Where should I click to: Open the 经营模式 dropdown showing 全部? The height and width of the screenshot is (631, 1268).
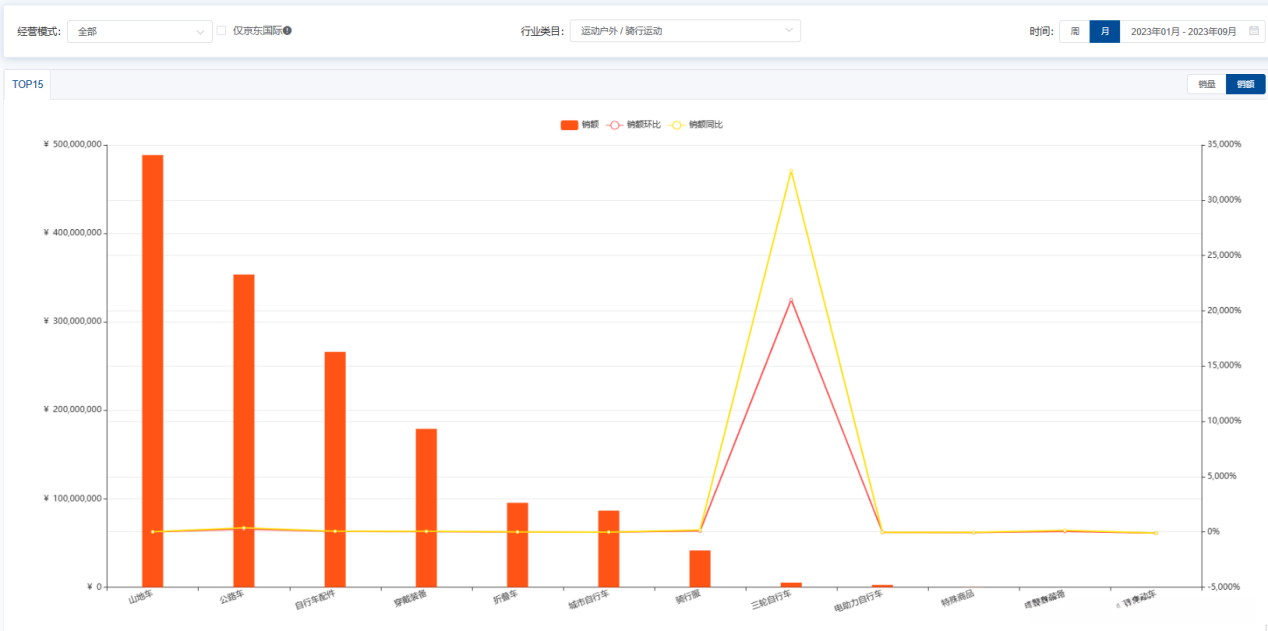click(140, 31)
